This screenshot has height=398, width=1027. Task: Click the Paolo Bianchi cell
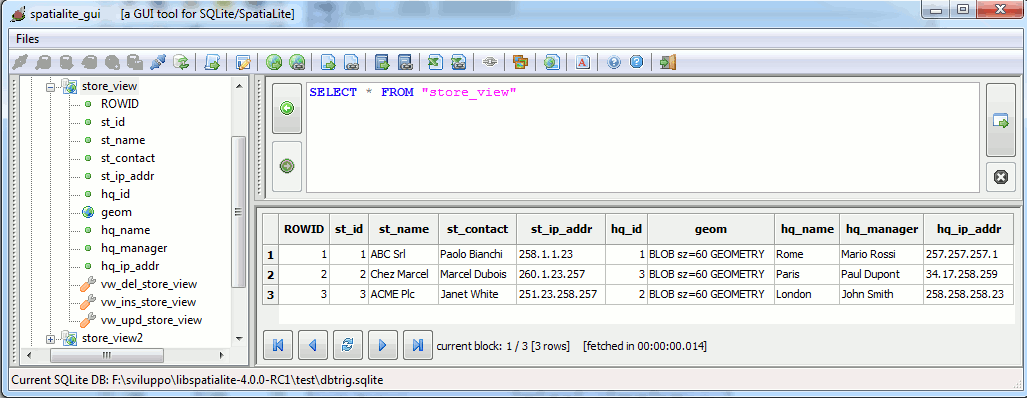tap(477, 254)
